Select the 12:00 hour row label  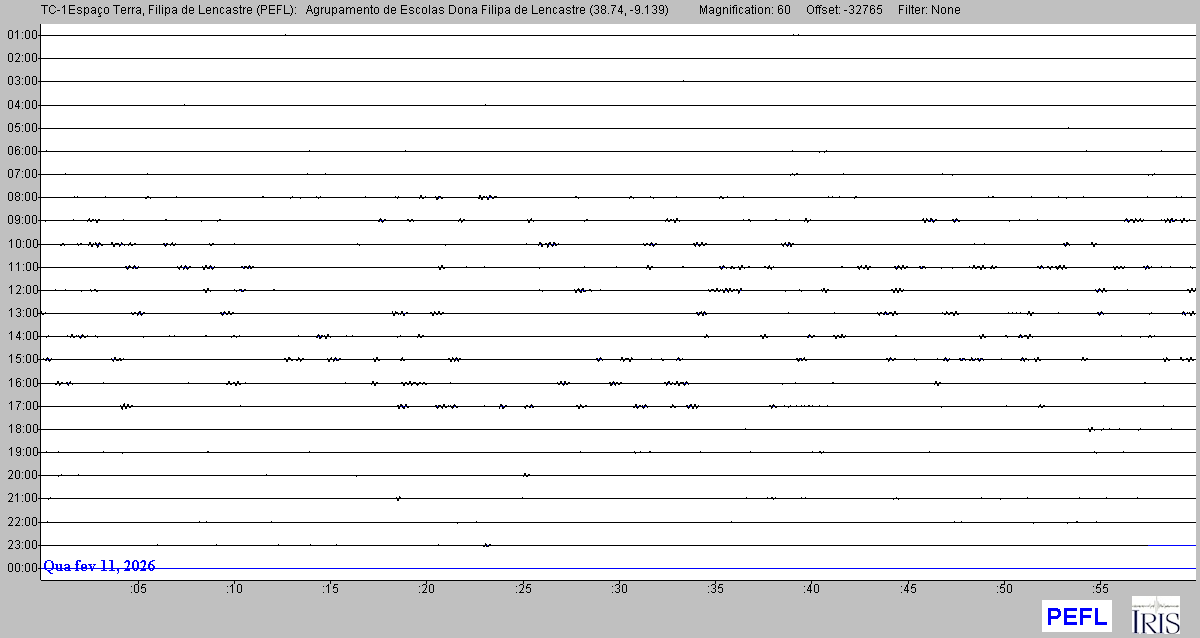point(21,290)
